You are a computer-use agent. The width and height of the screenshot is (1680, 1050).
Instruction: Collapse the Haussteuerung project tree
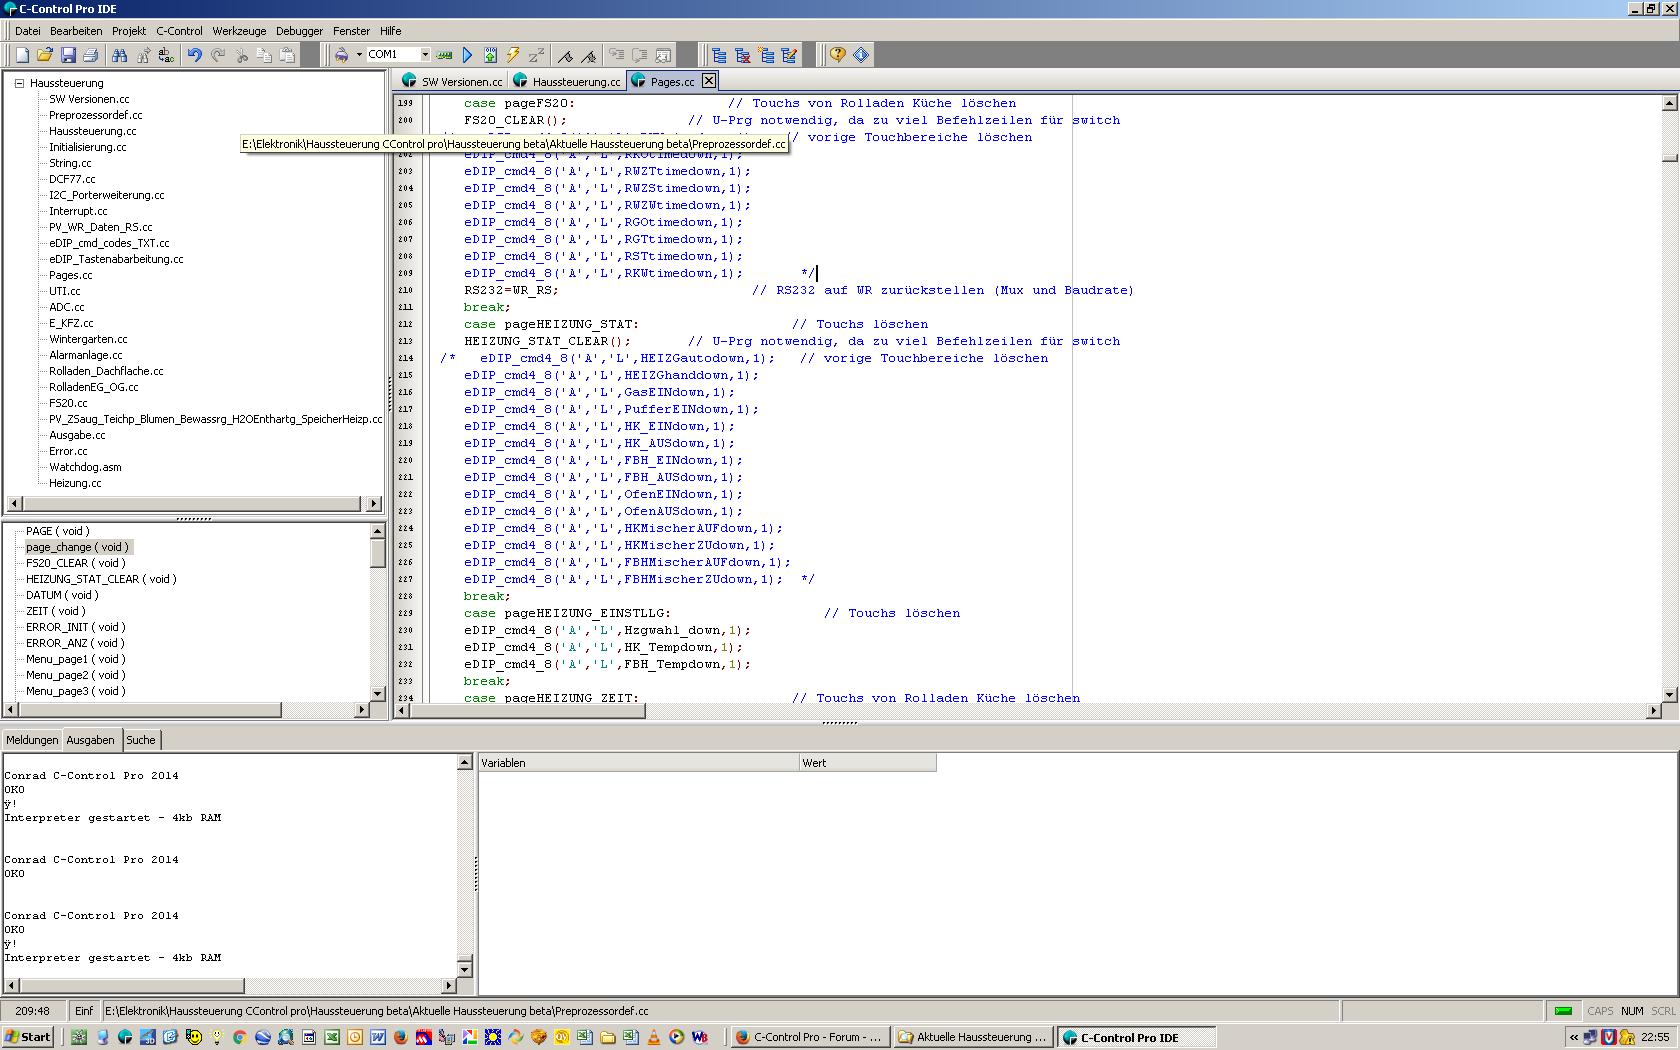19,83
